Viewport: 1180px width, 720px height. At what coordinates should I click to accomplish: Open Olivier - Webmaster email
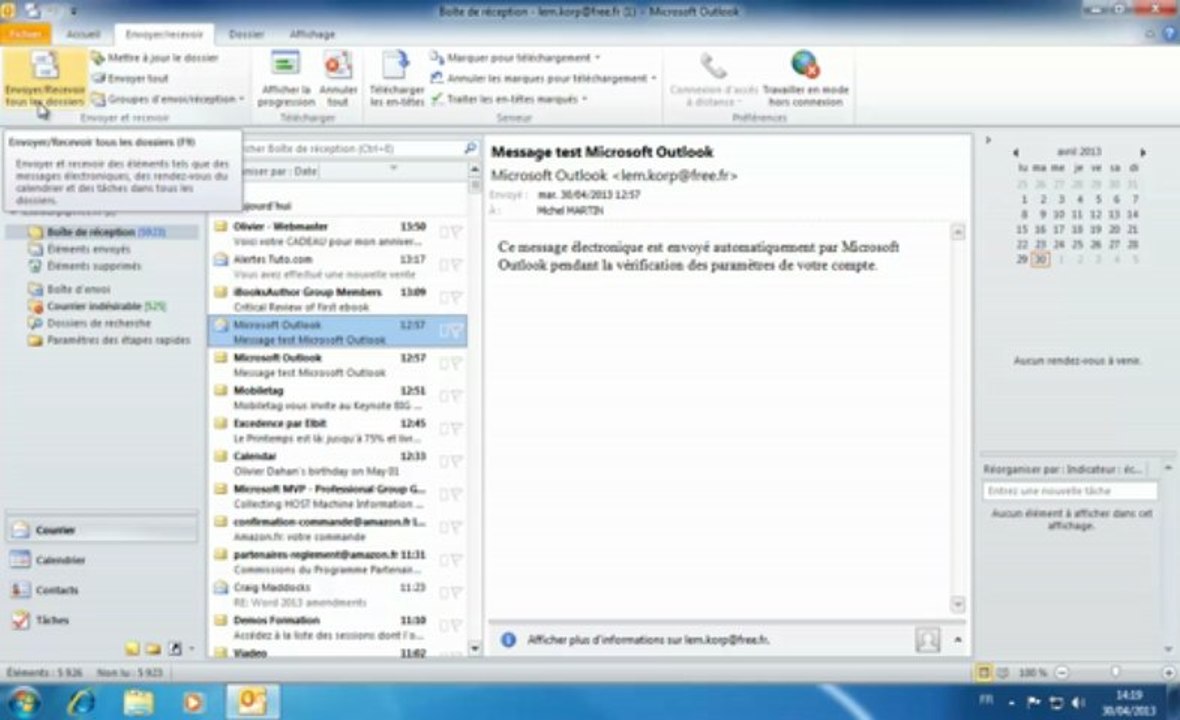(337, 233)
